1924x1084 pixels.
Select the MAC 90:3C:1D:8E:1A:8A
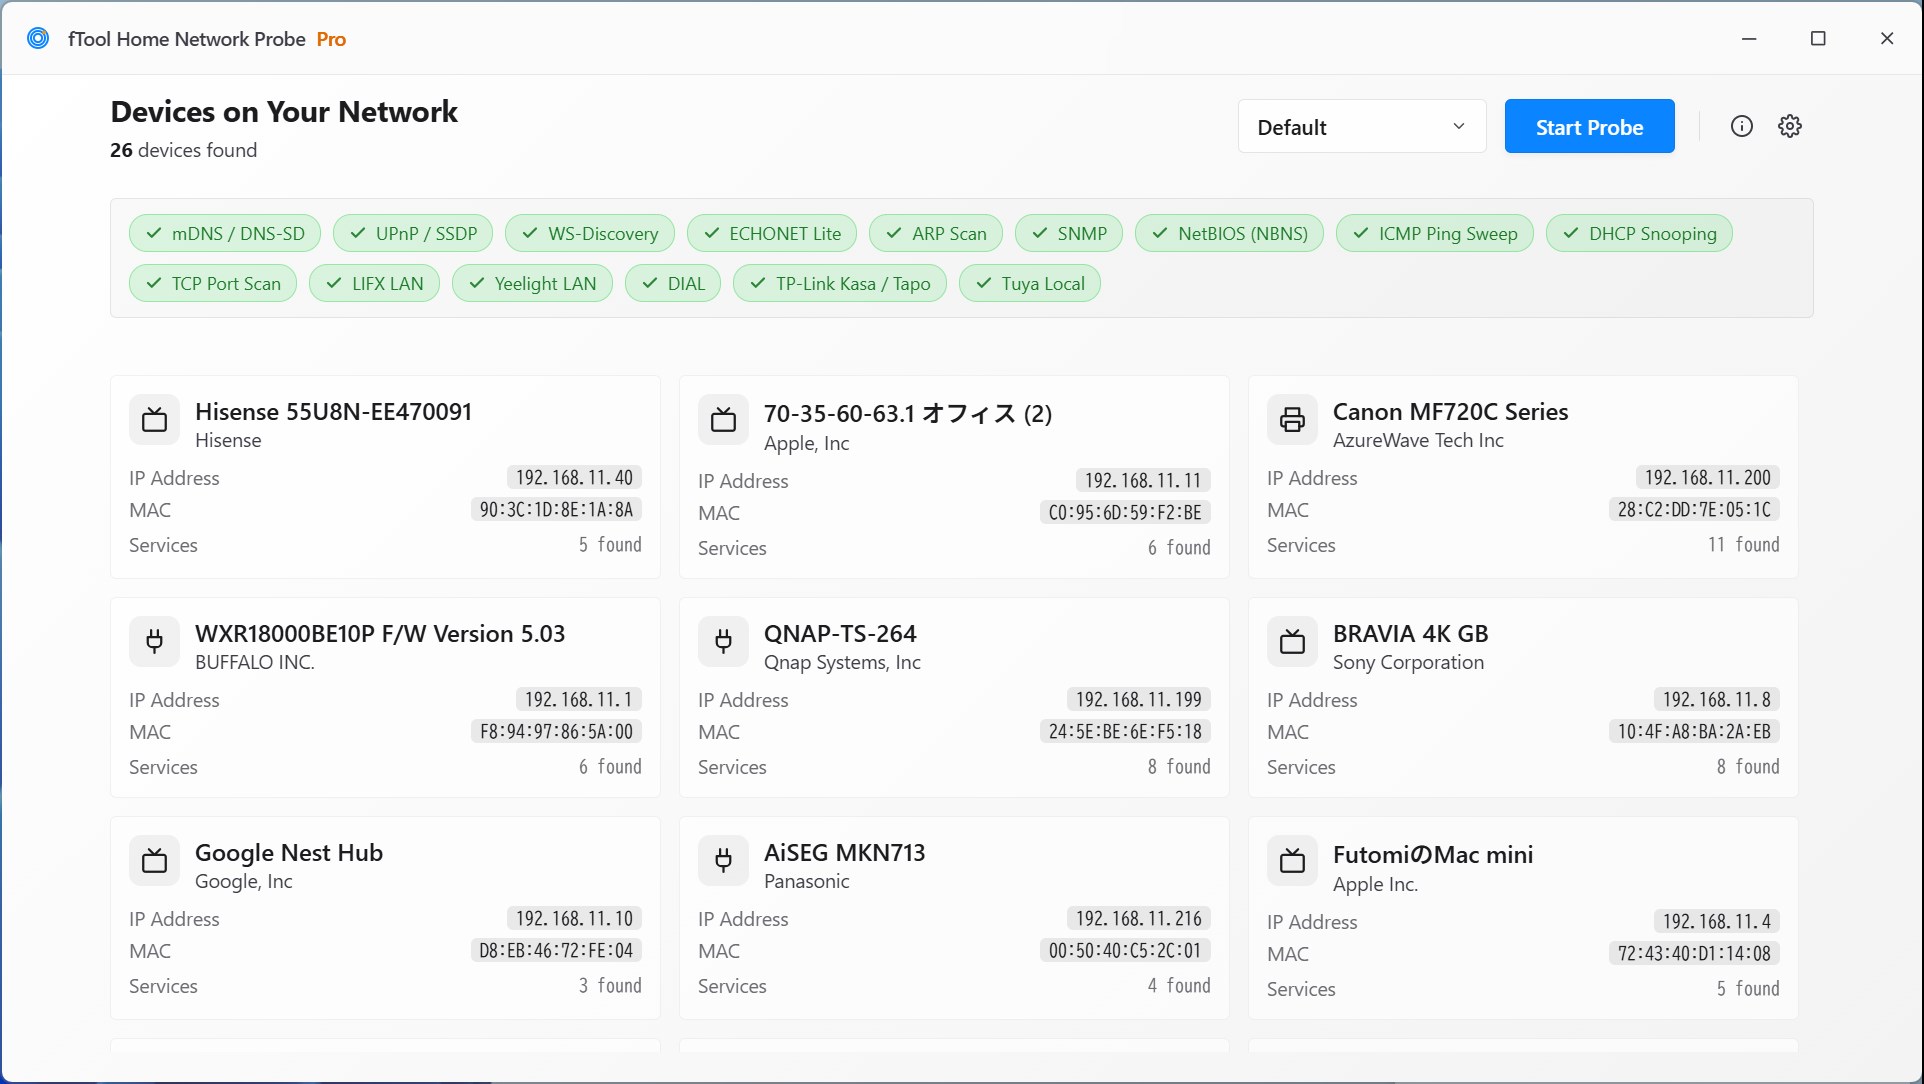[556, 509]
